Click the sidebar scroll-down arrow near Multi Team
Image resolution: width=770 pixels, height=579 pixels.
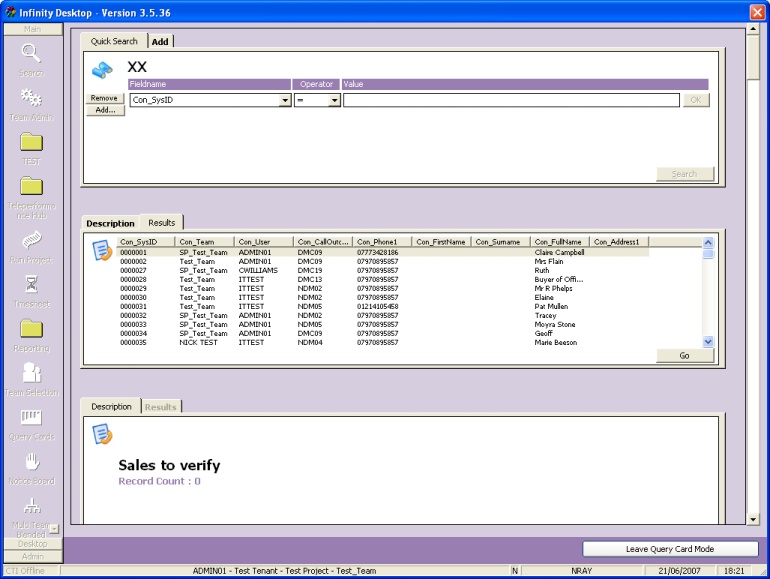(x=55, y=529)
